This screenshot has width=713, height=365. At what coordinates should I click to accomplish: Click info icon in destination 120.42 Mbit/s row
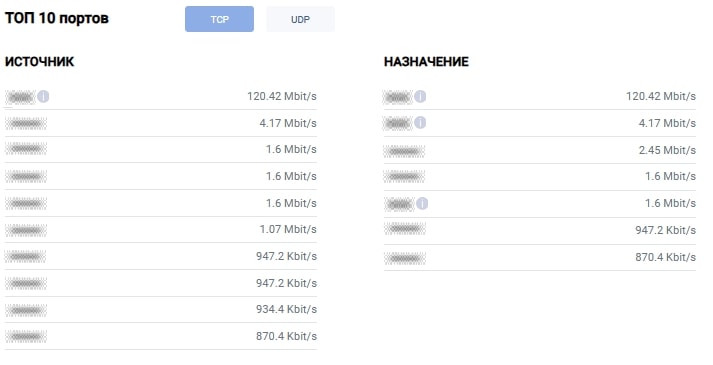tap(420, 96)
